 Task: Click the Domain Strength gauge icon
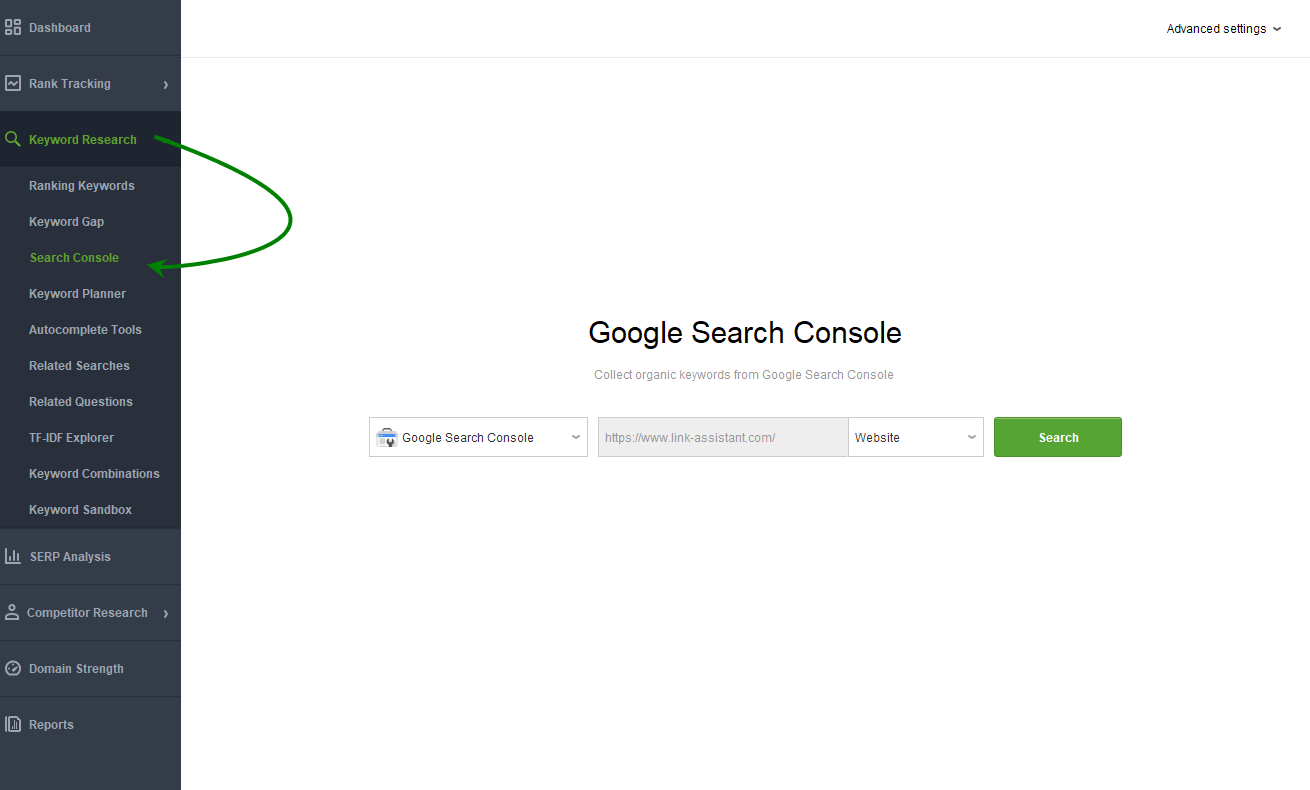click(13, 668)
